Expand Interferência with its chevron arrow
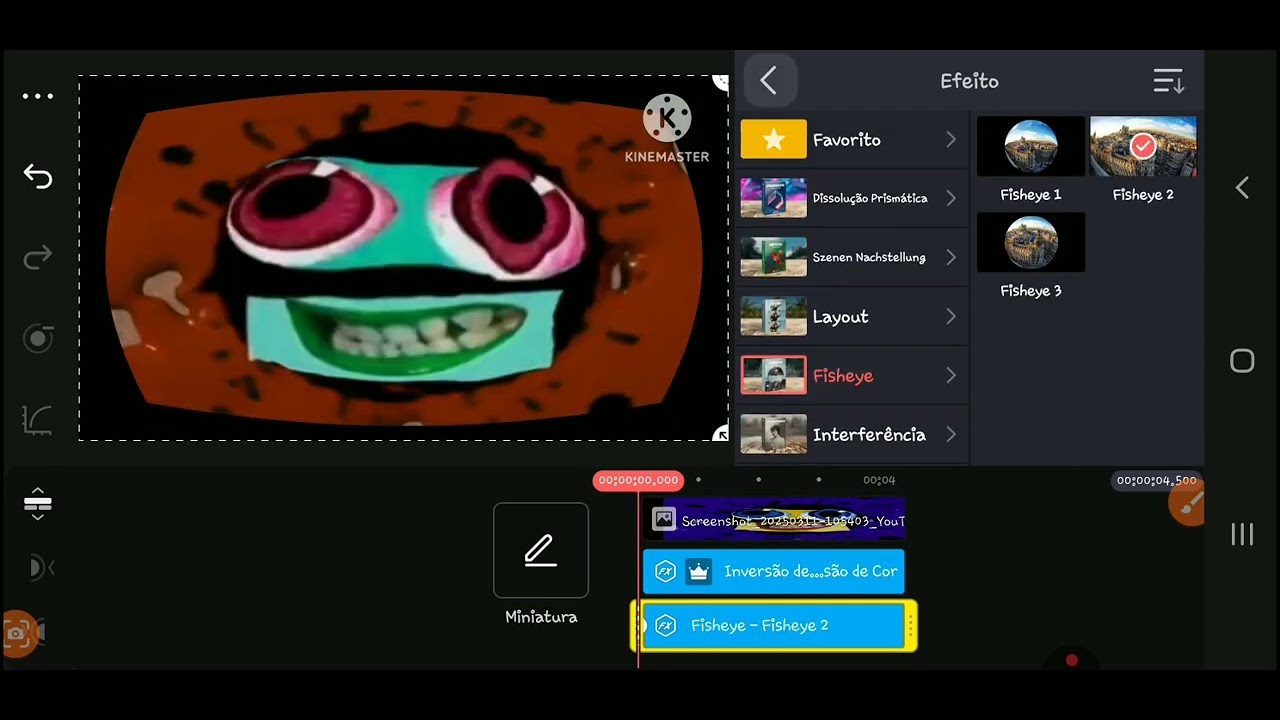The image size is (1280, 720). (951, 435)
